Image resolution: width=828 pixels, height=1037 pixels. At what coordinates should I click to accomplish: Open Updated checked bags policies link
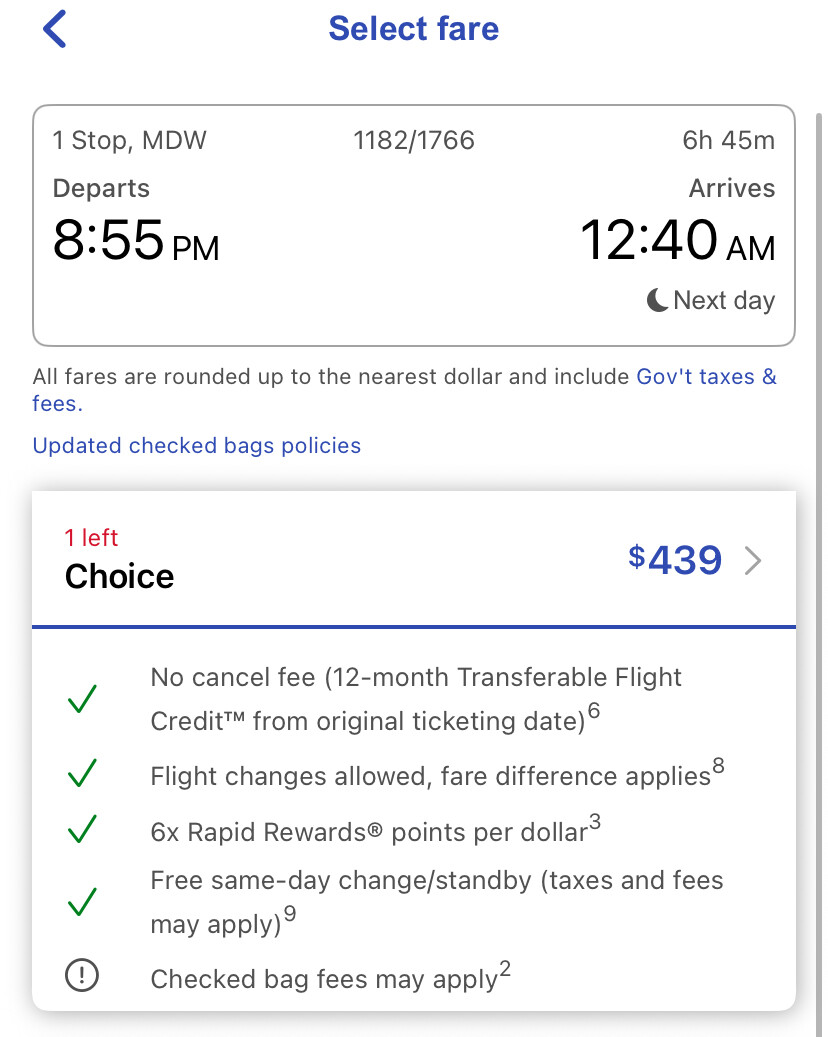pyautogui.click(x=197, y=446)
